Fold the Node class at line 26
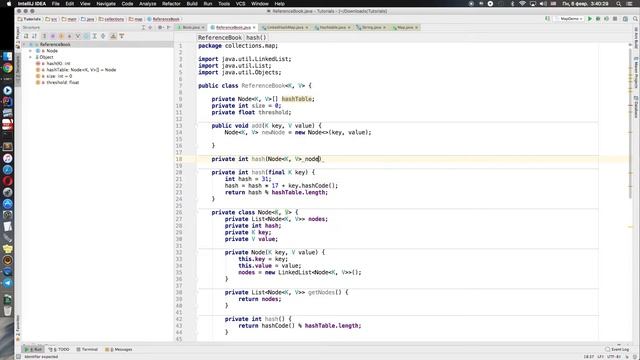This screenshot has height=360, width=640. click(196, 212)
